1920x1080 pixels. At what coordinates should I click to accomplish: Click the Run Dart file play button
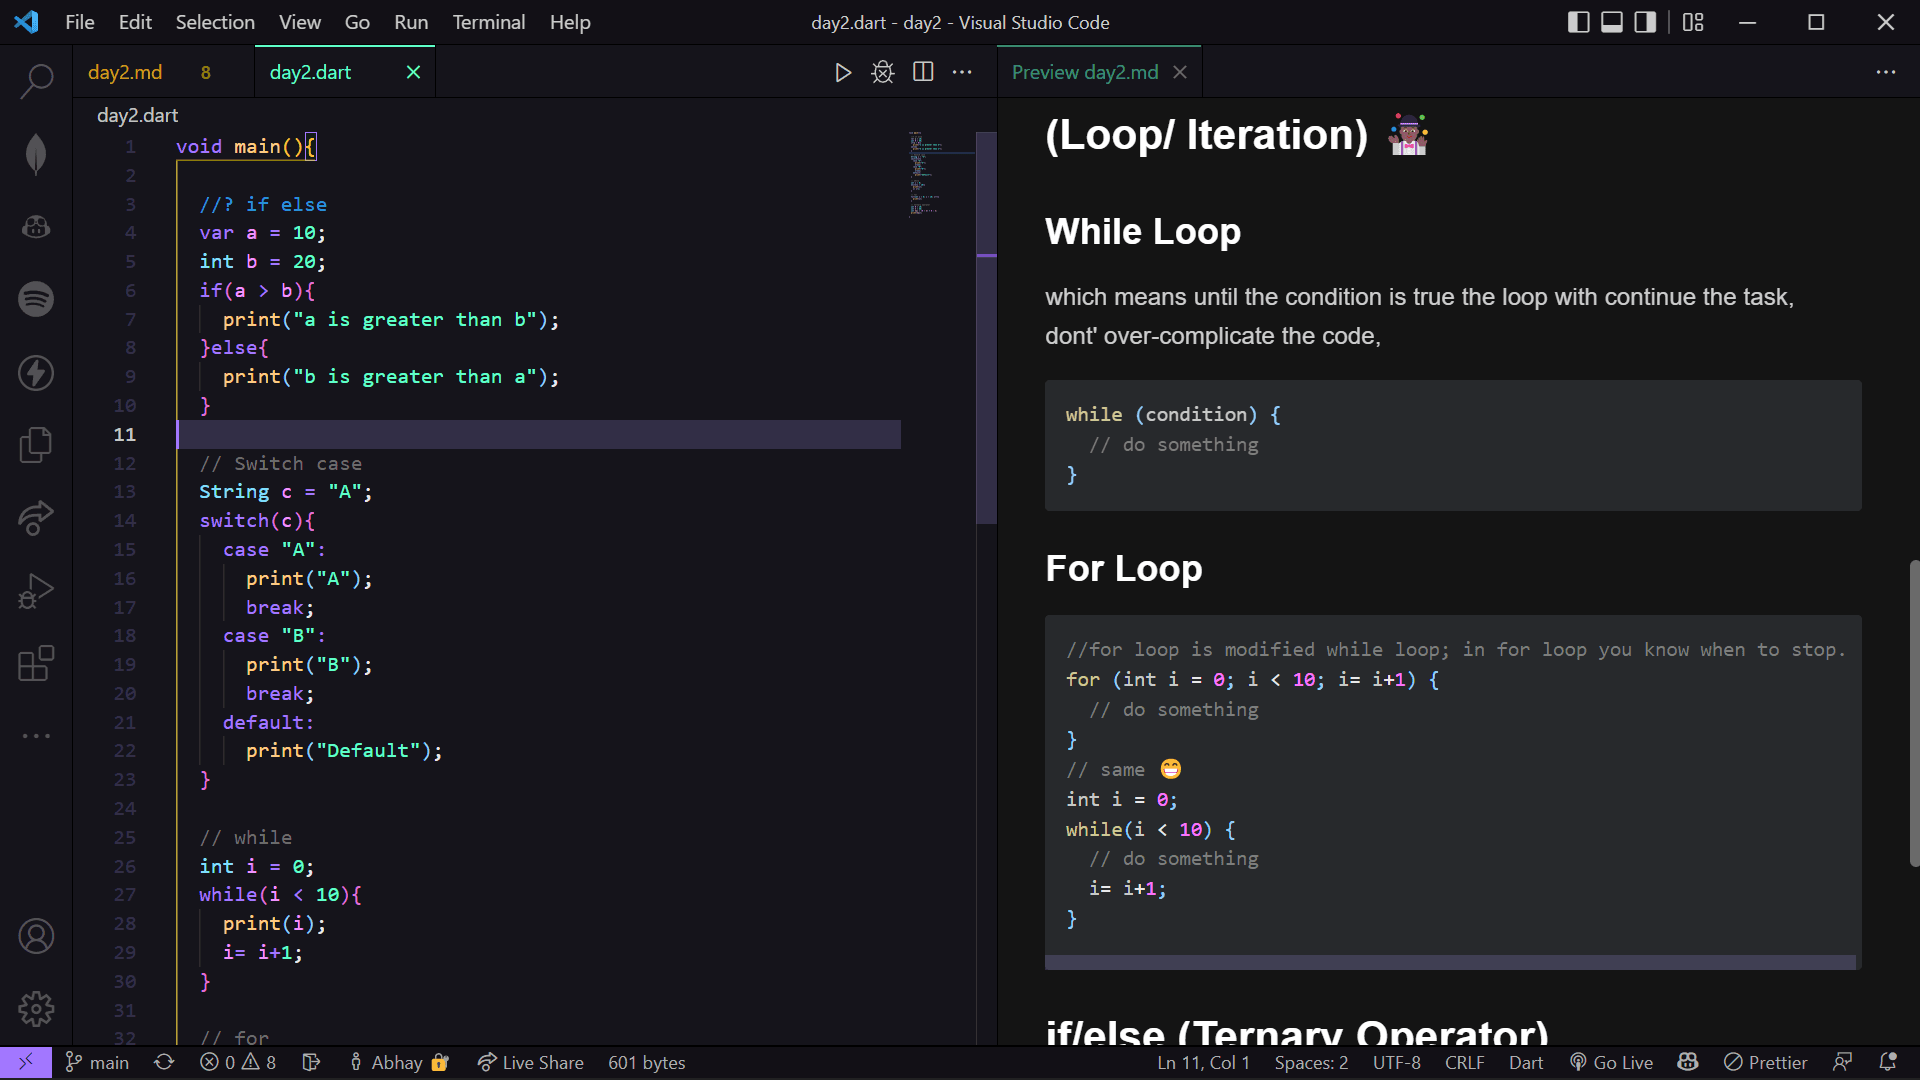click(843, 72)
